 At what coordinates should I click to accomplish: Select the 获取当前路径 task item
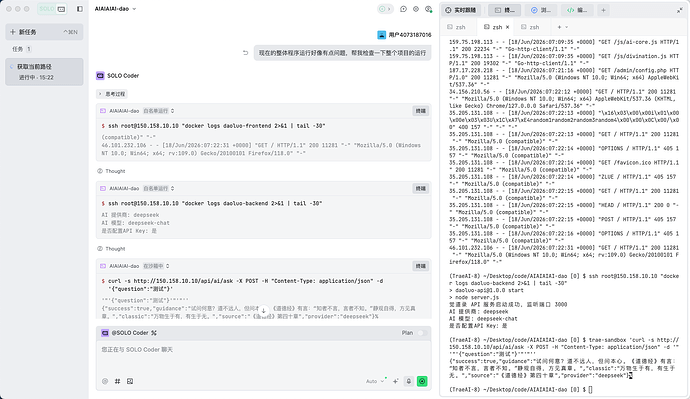pos(44,72)
